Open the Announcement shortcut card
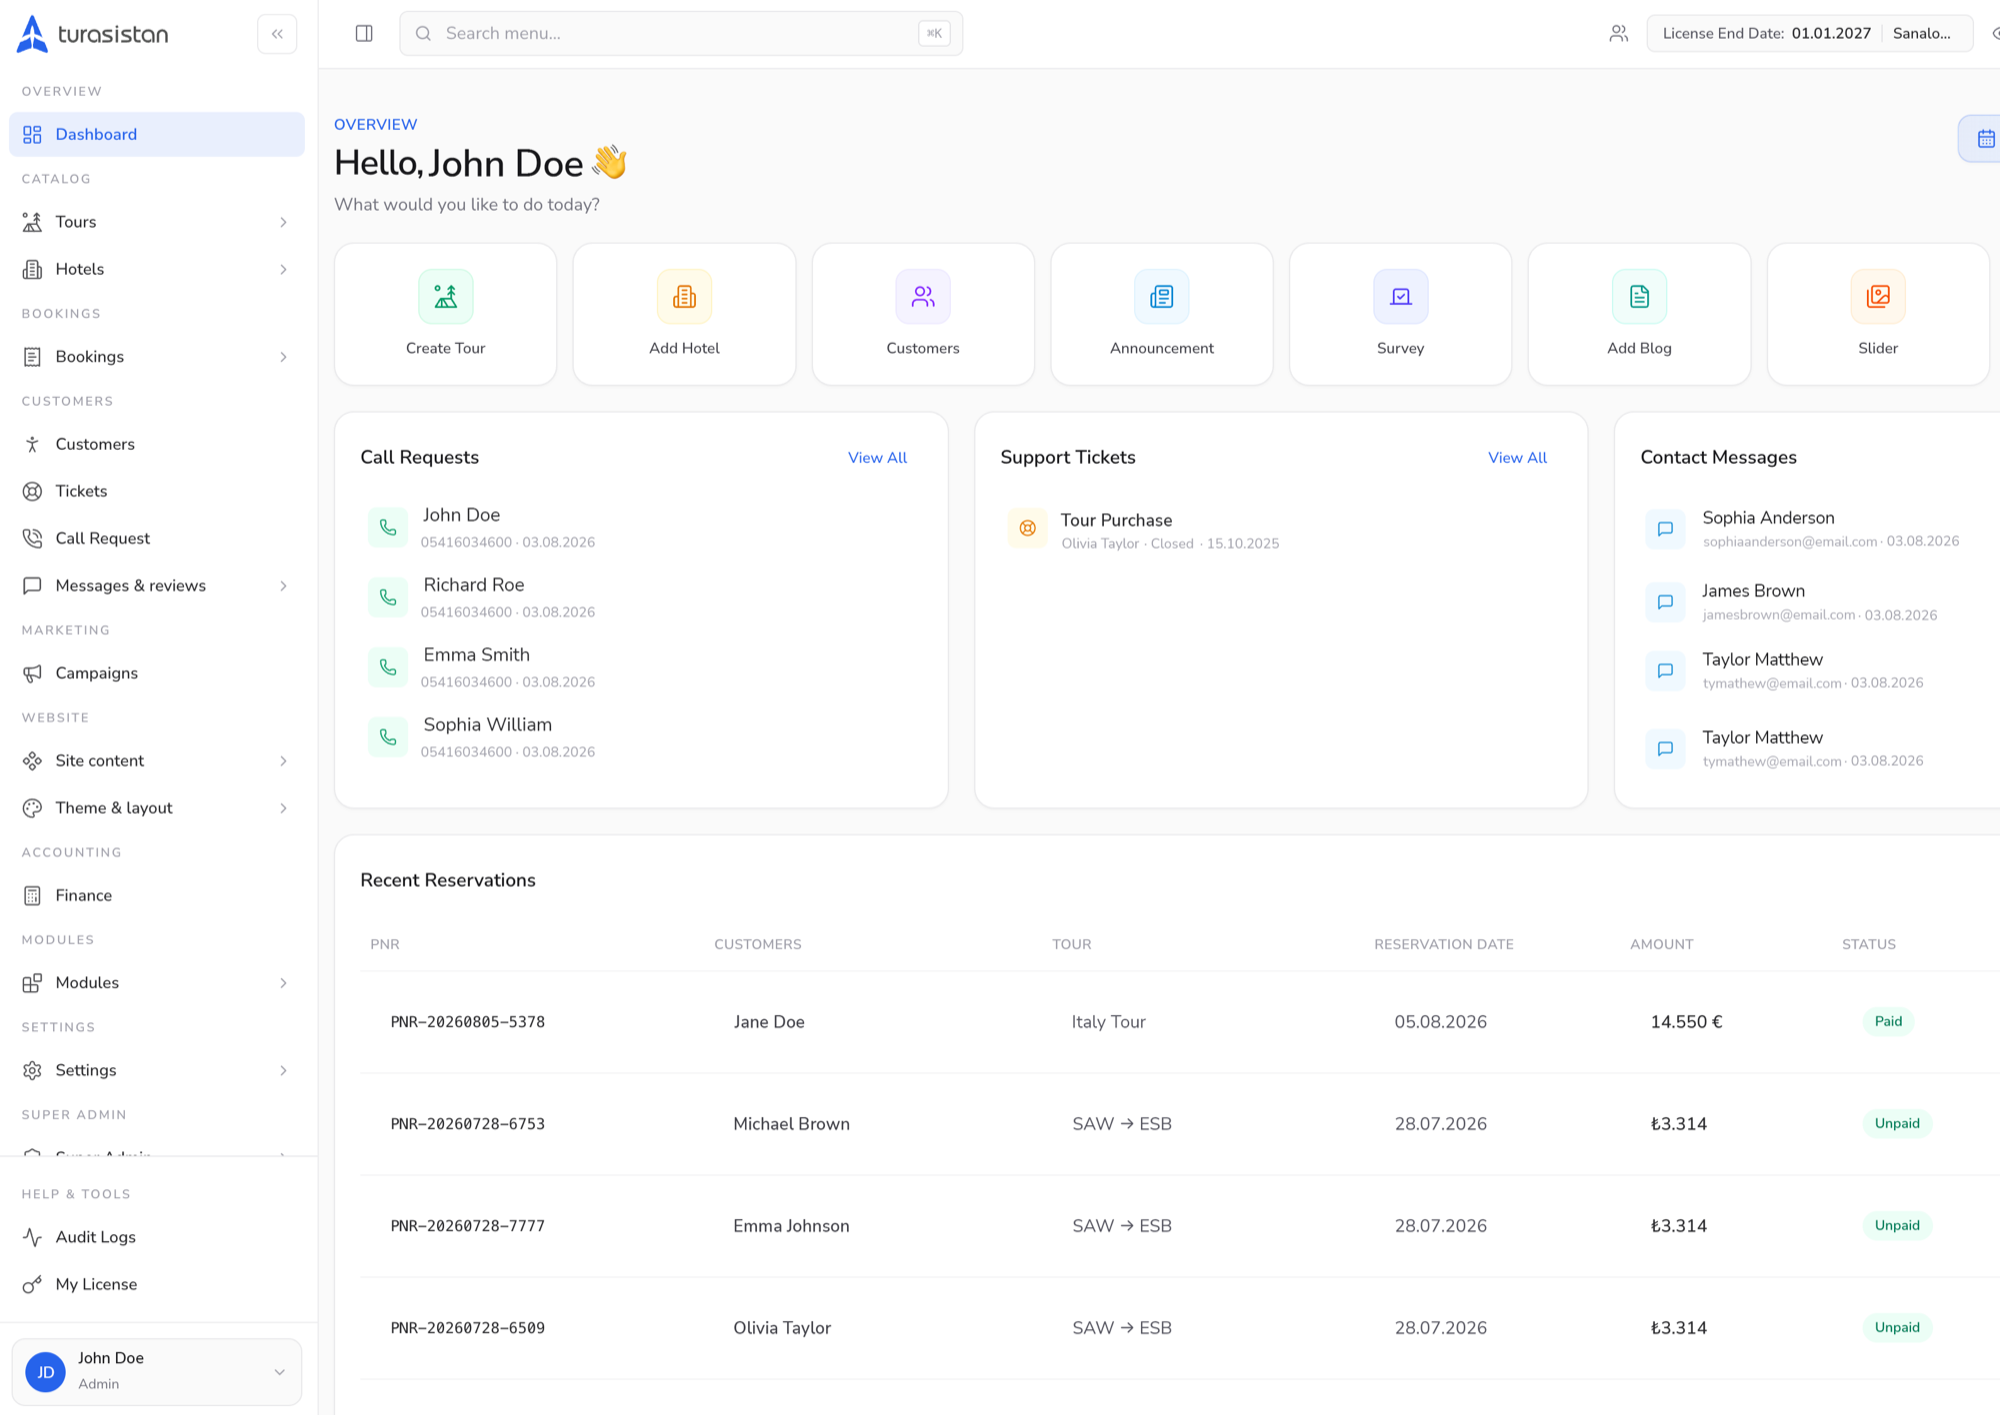Viewport: 2000px width, 1415px height. point(1162,314)
